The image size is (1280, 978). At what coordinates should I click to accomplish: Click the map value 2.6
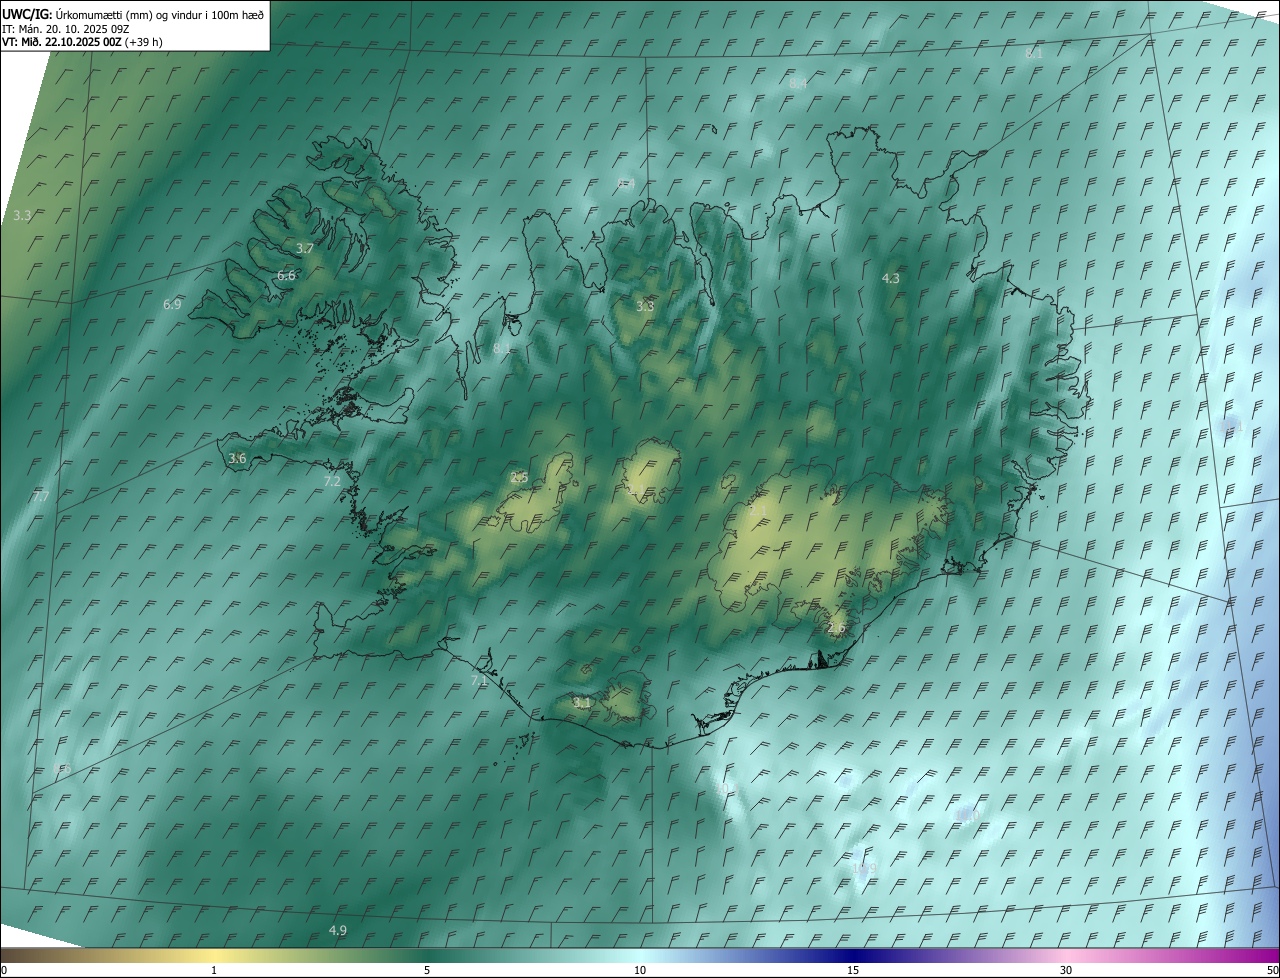(837, 628)
